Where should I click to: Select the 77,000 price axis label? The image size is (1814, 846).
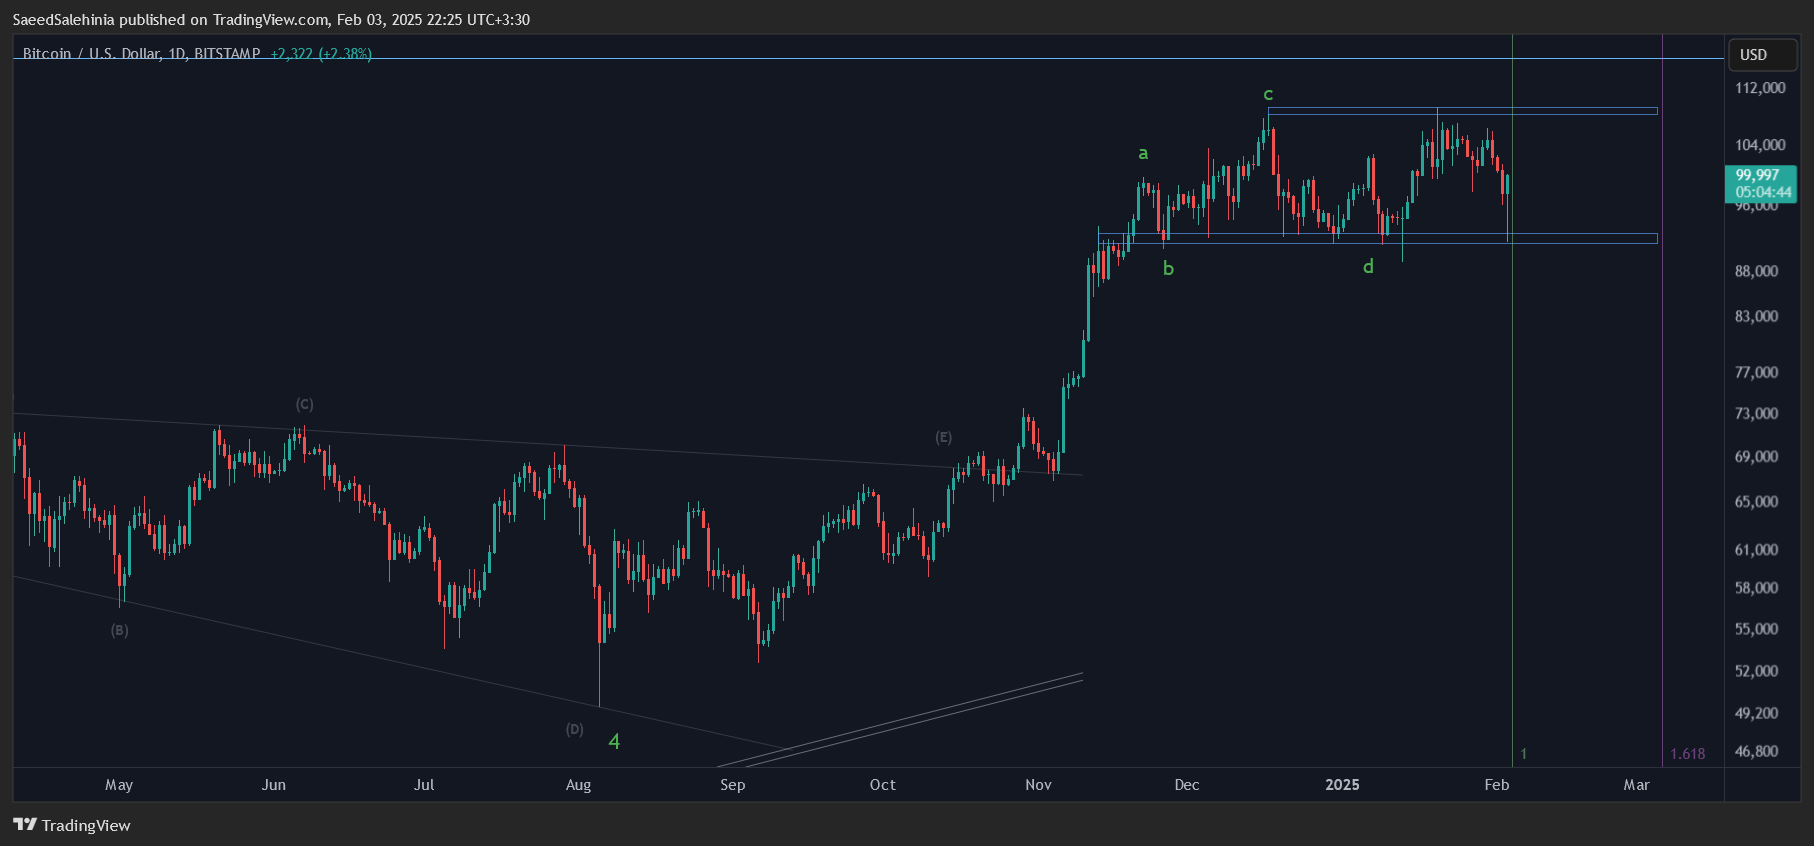[1756, 372]
